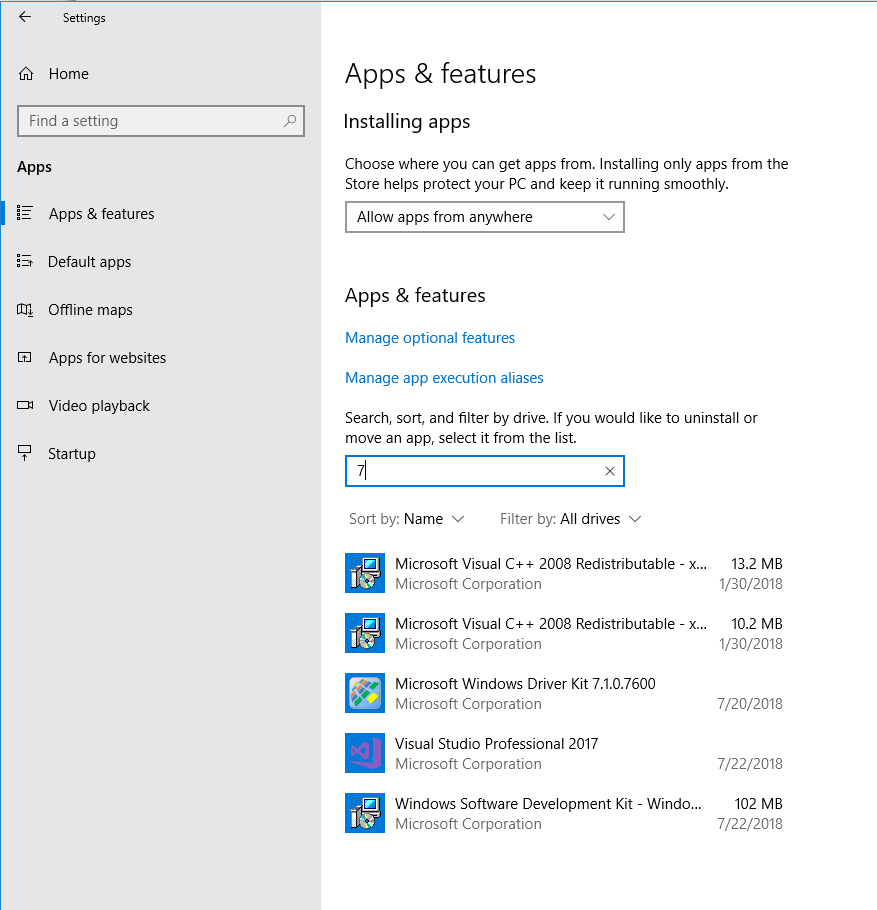The width and height of the screenshot is (877, 910).
Task: Select the Visual C++ 2008 Redistributable 13.2 MB name
Action: [551, 564]
